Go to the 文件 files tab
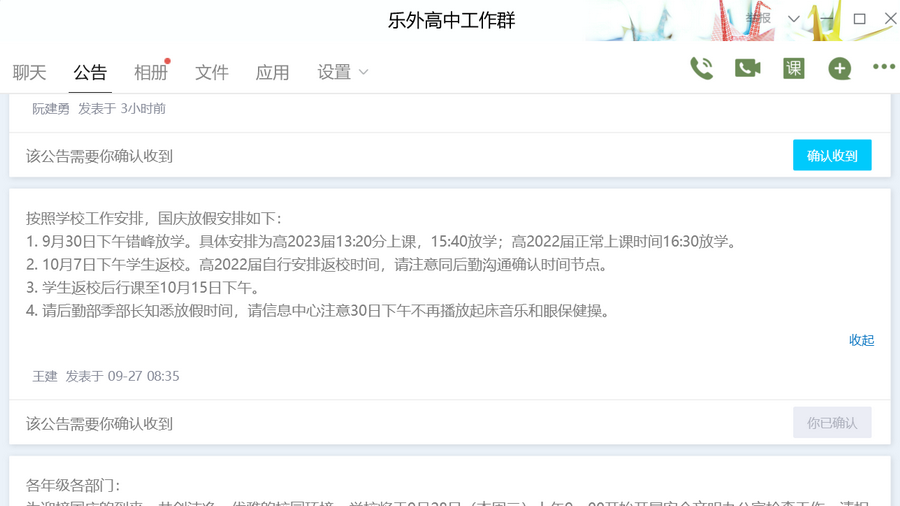Screen dimensions: 900x506 [212, 72]
